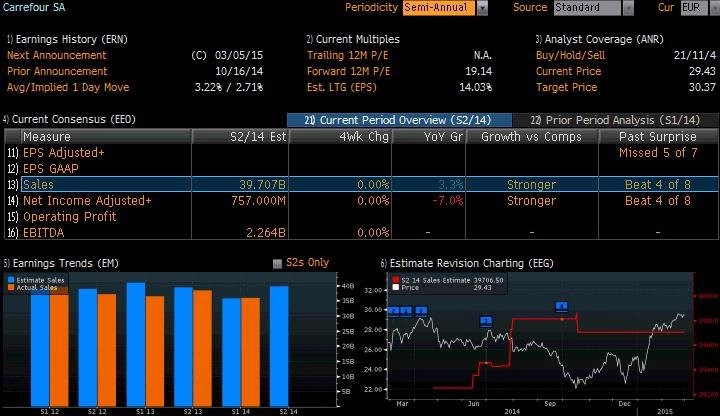Viewport: 720px width, 416px height.
Task: Click the Forward 12M P/E label
Action: click(349, 71)
